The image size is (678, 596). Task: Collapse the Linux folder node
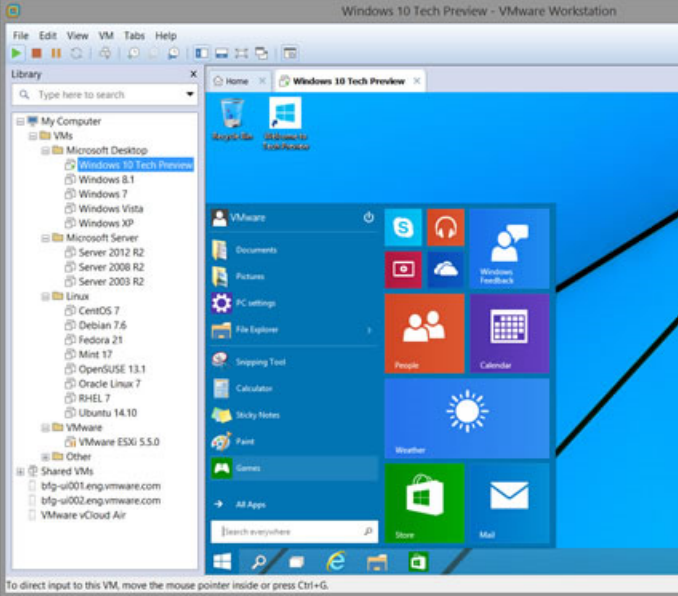pos(45,297)
